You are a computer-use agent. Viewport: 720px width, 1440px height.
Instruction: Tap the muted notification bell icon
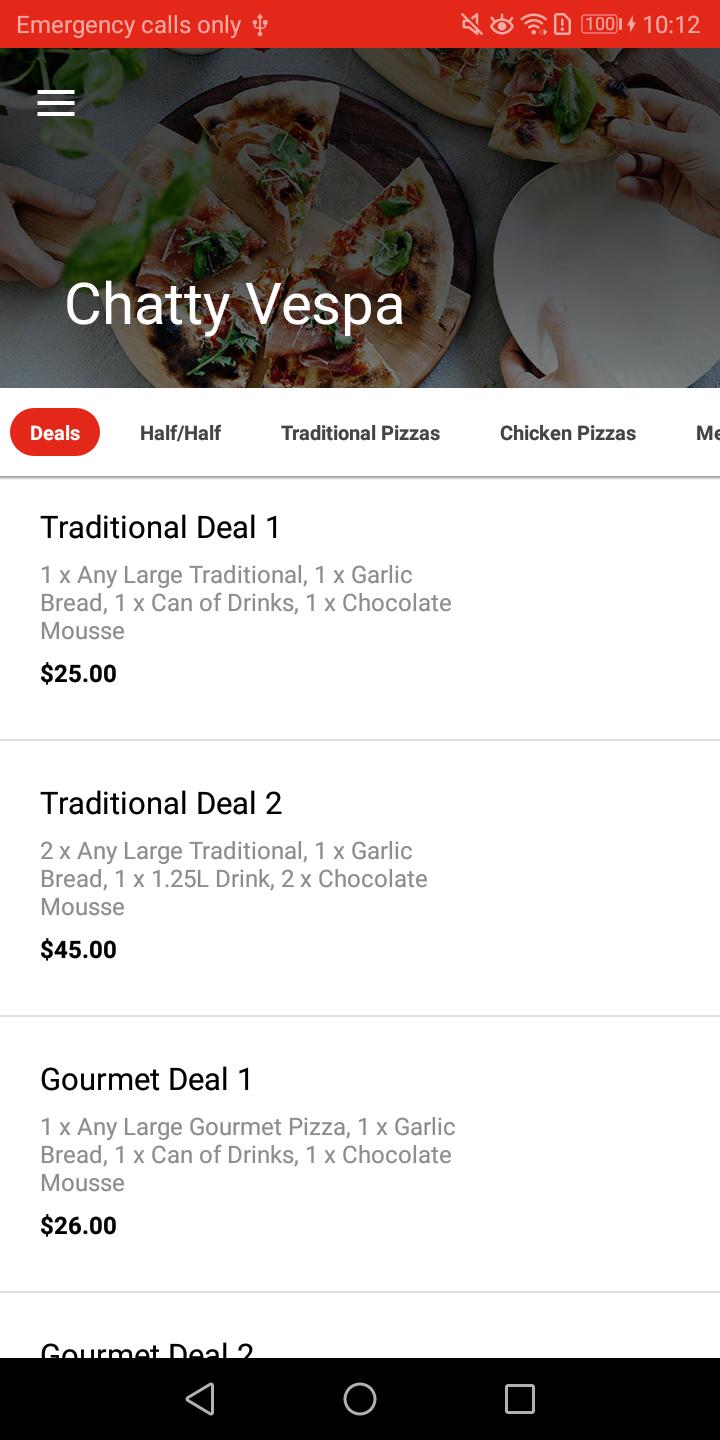click(x=471, y=24)
